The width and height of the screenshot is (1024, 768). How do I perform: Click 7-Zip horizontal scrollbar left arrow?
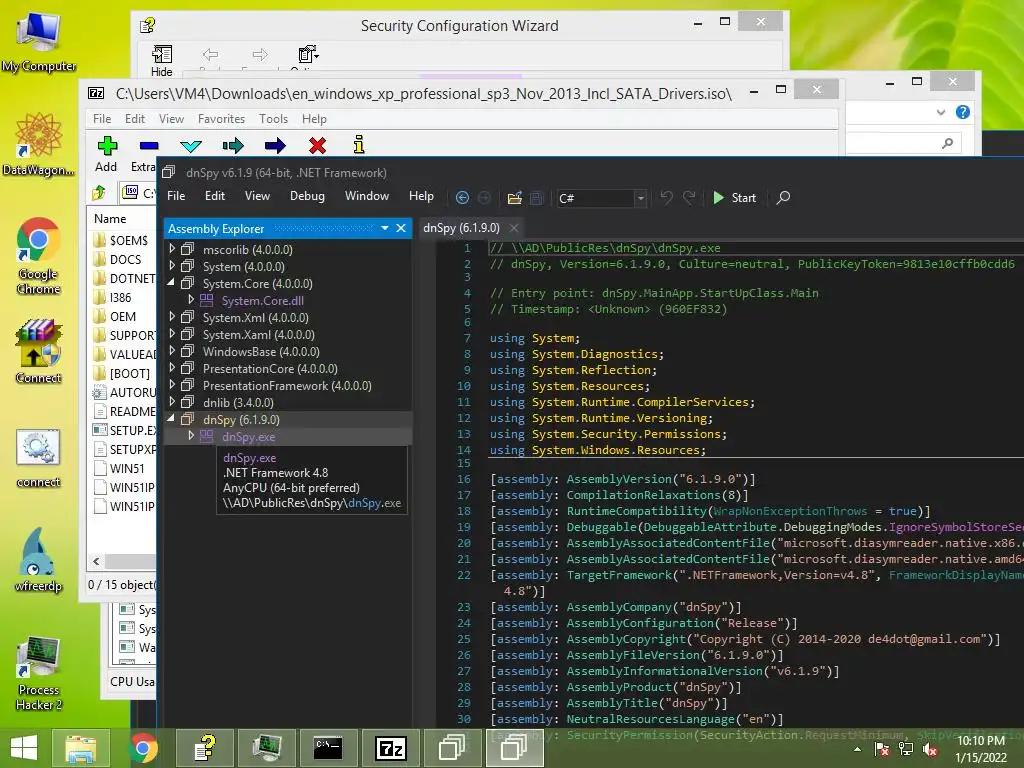point(96,561)
